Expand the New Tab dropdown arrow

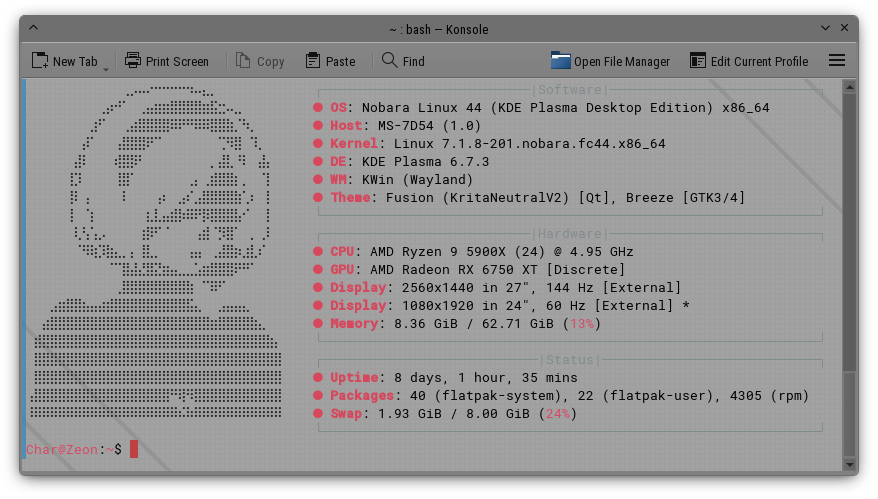[x=106, y=69]
